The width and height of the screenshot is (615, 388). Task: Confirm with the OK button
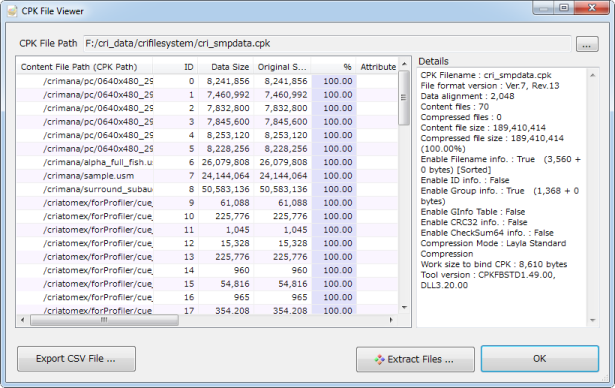point(540,359)
